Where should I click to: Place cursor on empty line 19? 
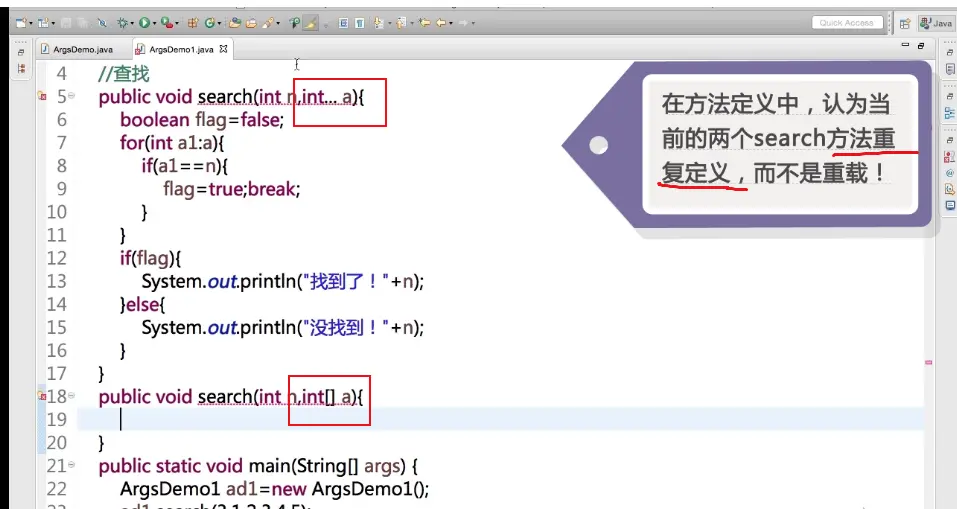point(500,419)
